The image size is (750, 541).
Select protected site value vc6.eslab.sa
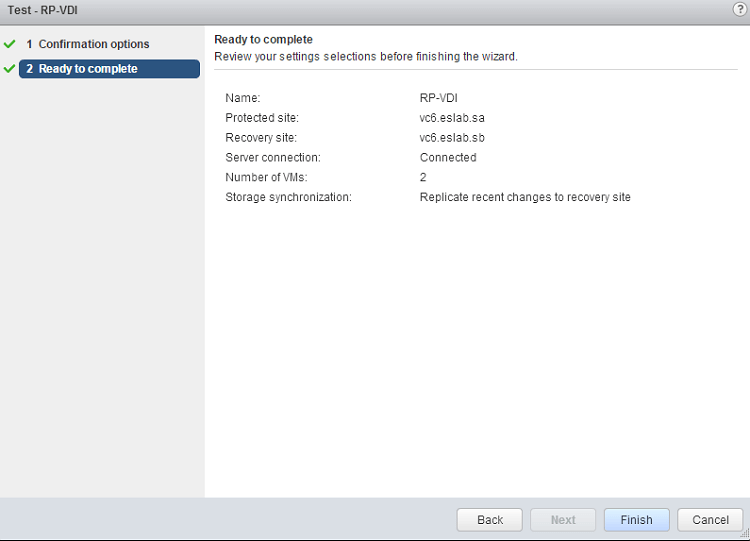coord(452,118)
